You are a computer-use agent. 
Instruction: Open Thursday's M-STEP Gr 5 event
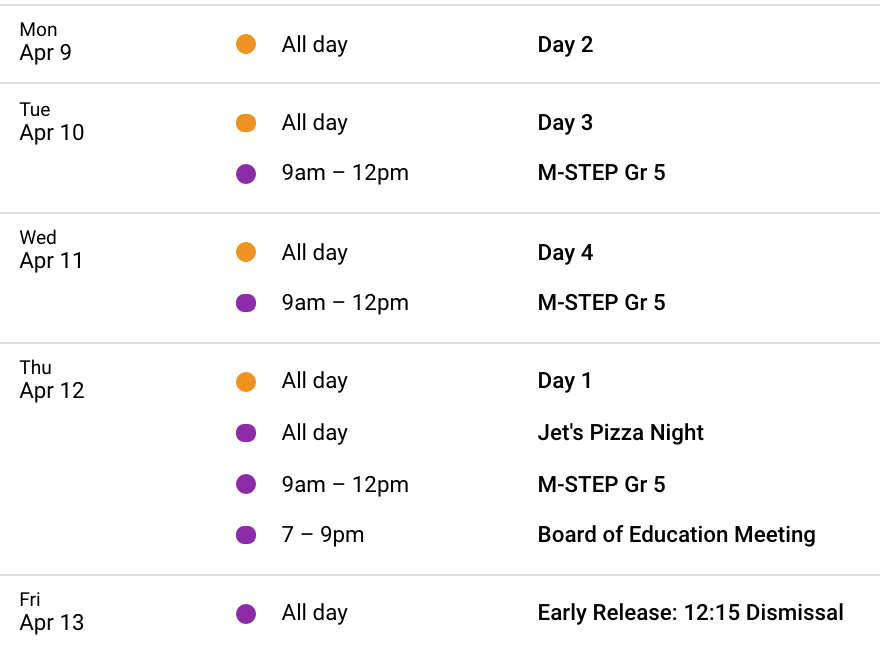tap(601, 484)
